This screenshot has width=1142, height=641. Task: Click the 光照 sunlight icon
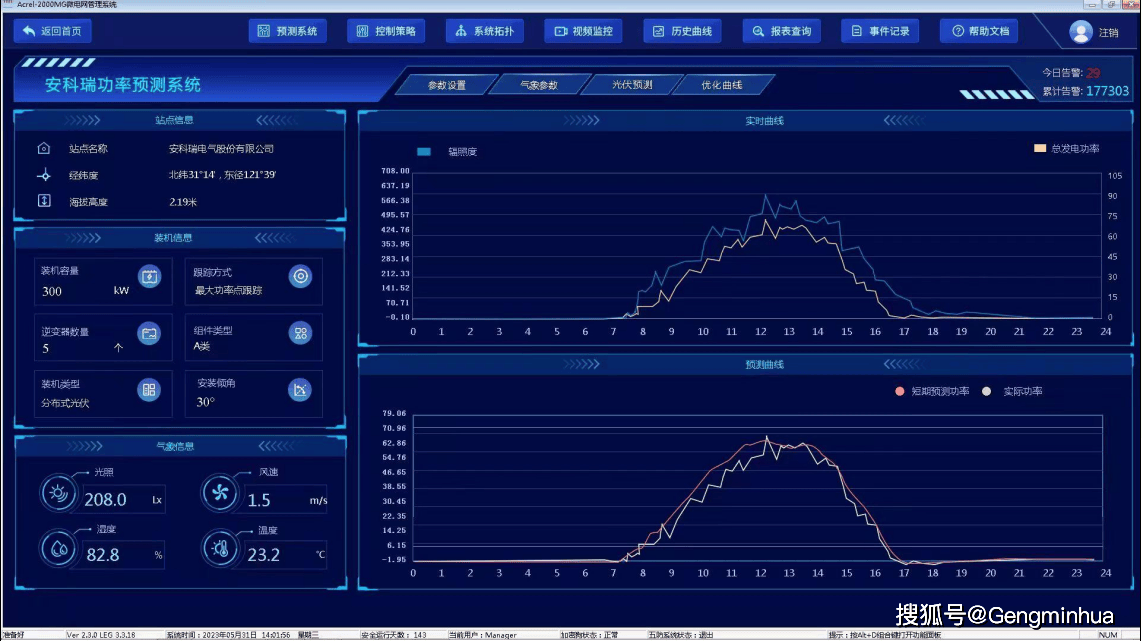click(58, 493)
